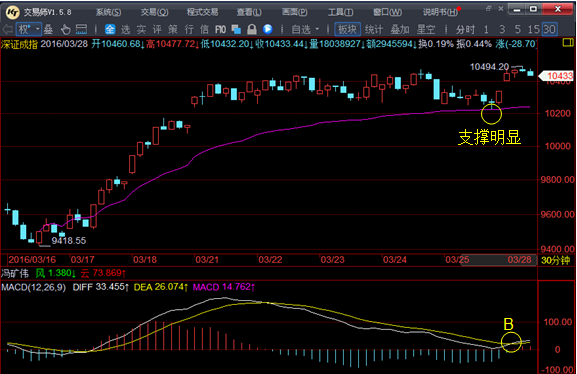Select the hand pan tool icon

pos(66,29)
